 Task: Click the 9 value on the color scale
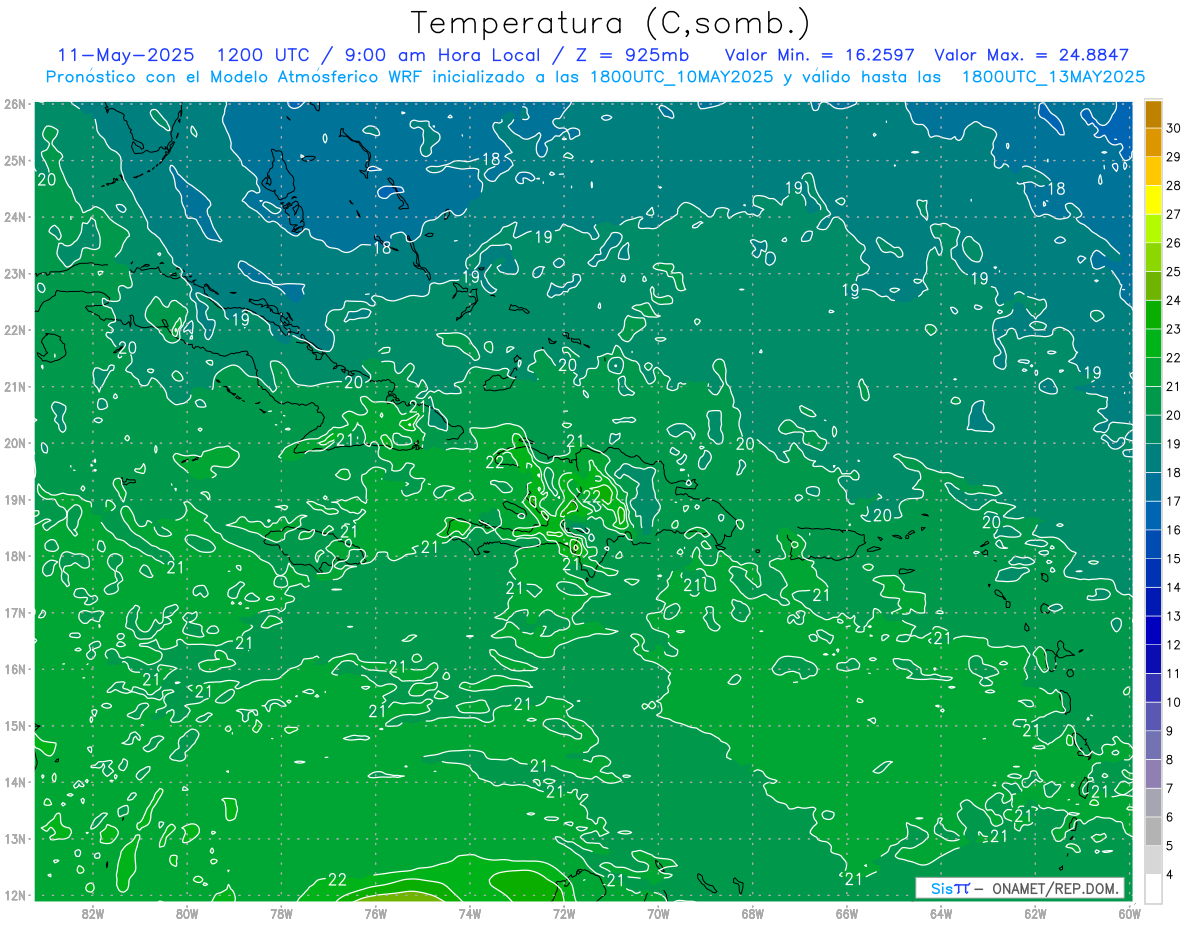pos(1169,731)
